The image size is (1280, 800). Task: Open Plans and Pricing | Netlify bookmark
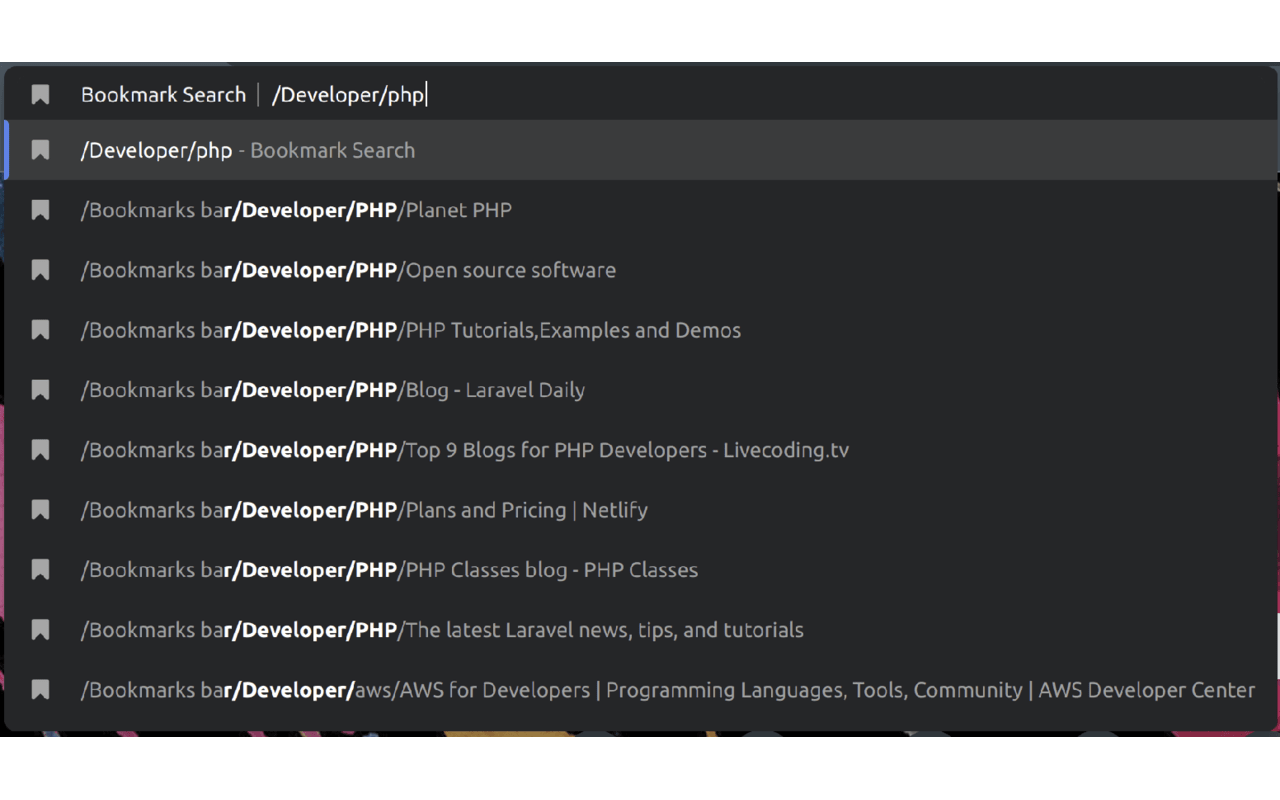click(x=364, y=510)
